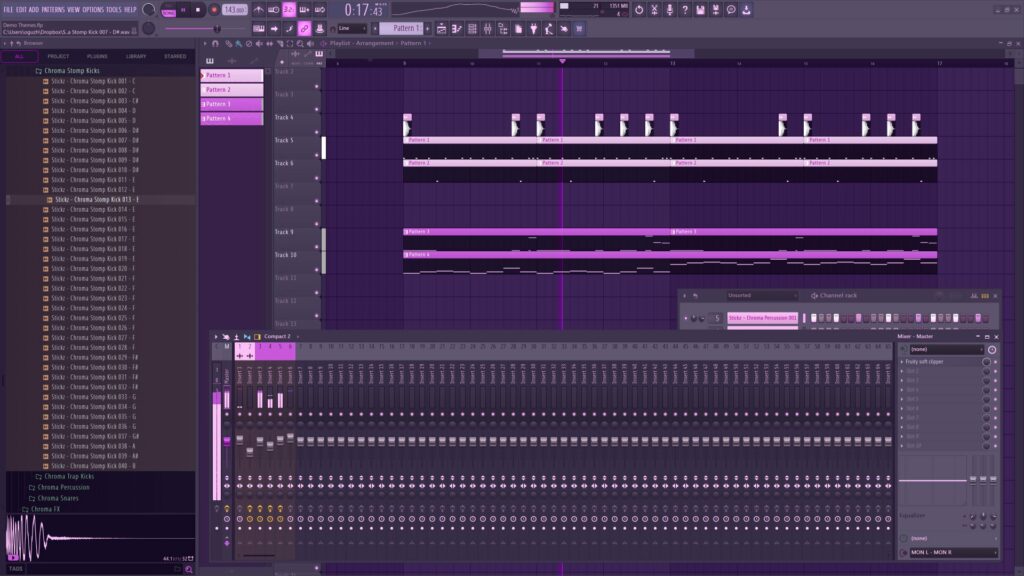Open the plugin picker plug icon

(534, 29)
